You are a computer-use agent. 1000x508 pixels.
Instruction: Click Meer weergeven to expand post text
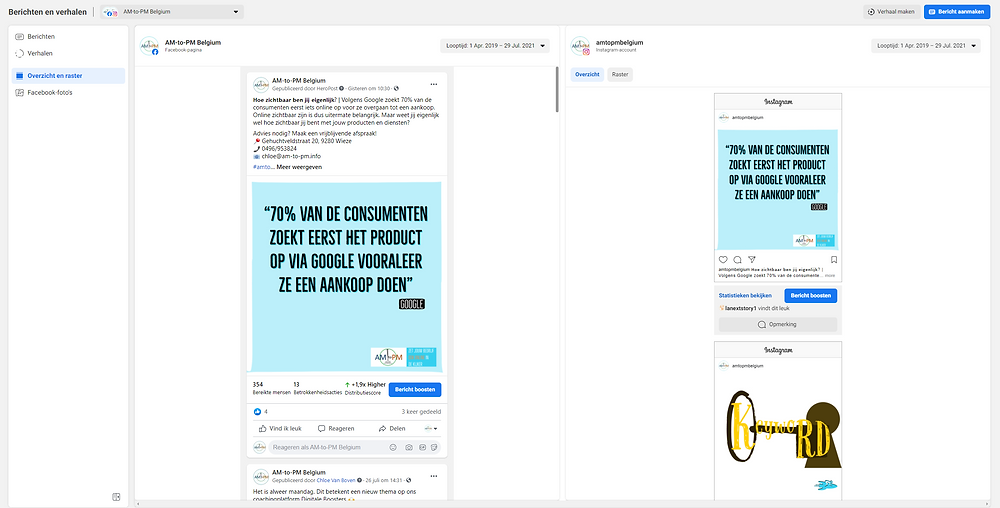pyautogui.click(x=299, y=167)
